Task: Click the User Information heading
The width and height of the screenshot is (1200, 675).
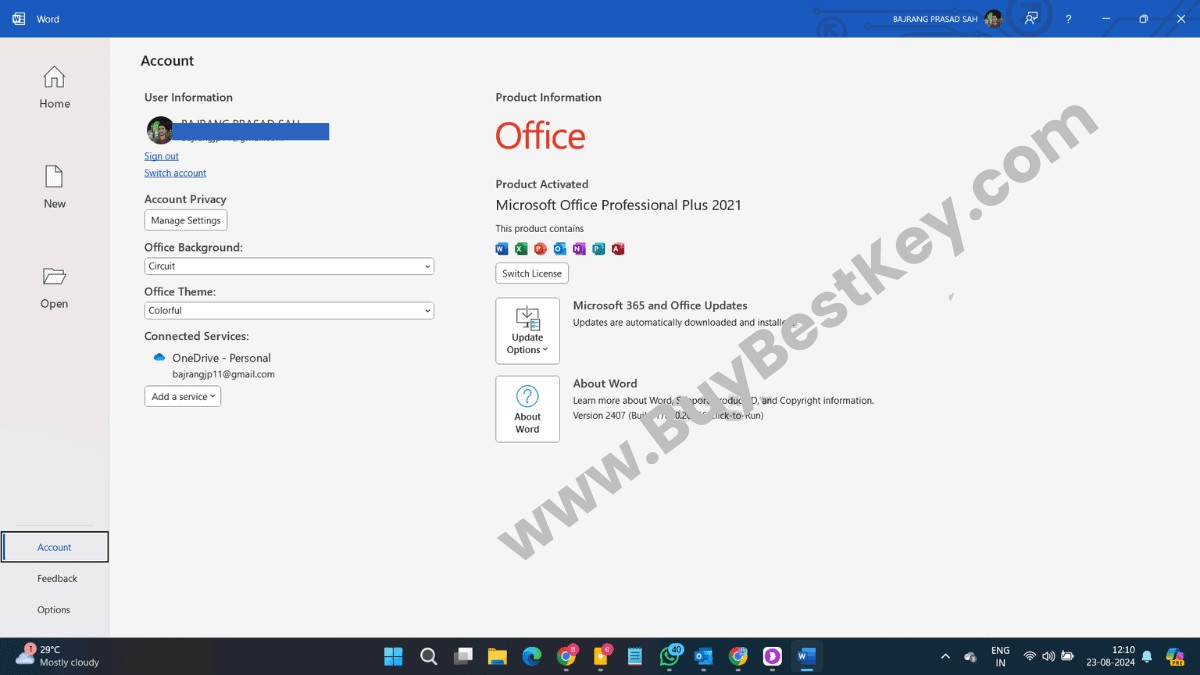Action: click(188, 97)
